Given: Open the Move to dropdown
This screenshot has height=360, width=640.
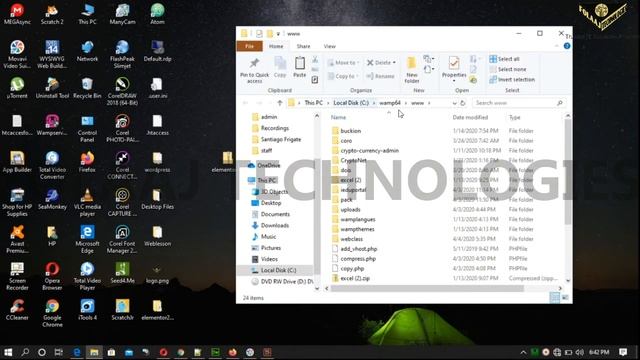Looking at the screenshot, I should tap(343, 63).
